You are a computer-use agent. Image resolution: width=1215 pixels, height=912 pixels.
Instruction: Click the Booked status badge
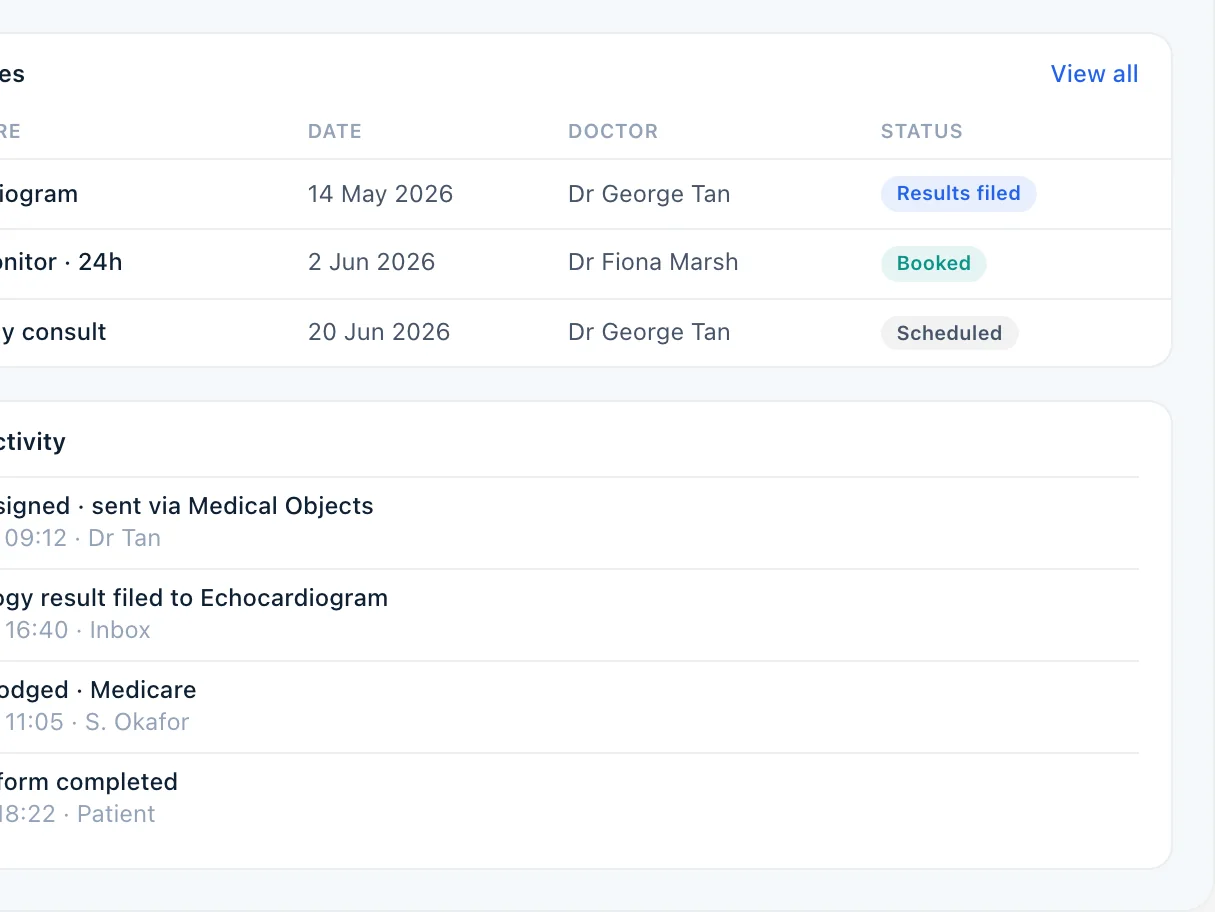(933, 264)
